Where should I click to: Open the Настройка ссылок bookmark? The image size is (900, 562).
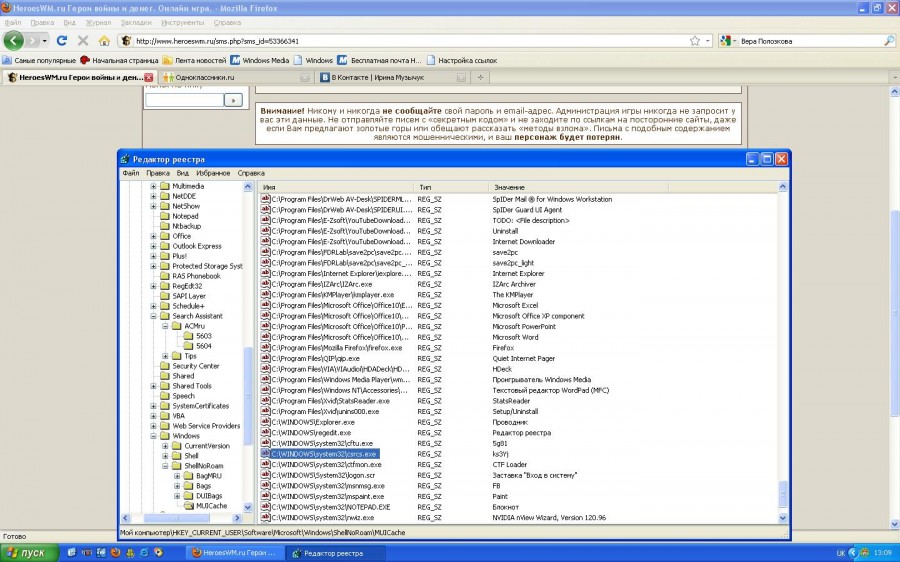tap(461, 60)
